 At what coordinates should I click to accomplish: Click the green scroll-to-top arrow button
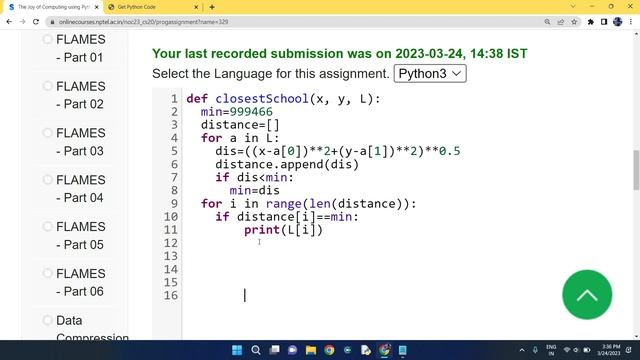click(x=587, y=295)
